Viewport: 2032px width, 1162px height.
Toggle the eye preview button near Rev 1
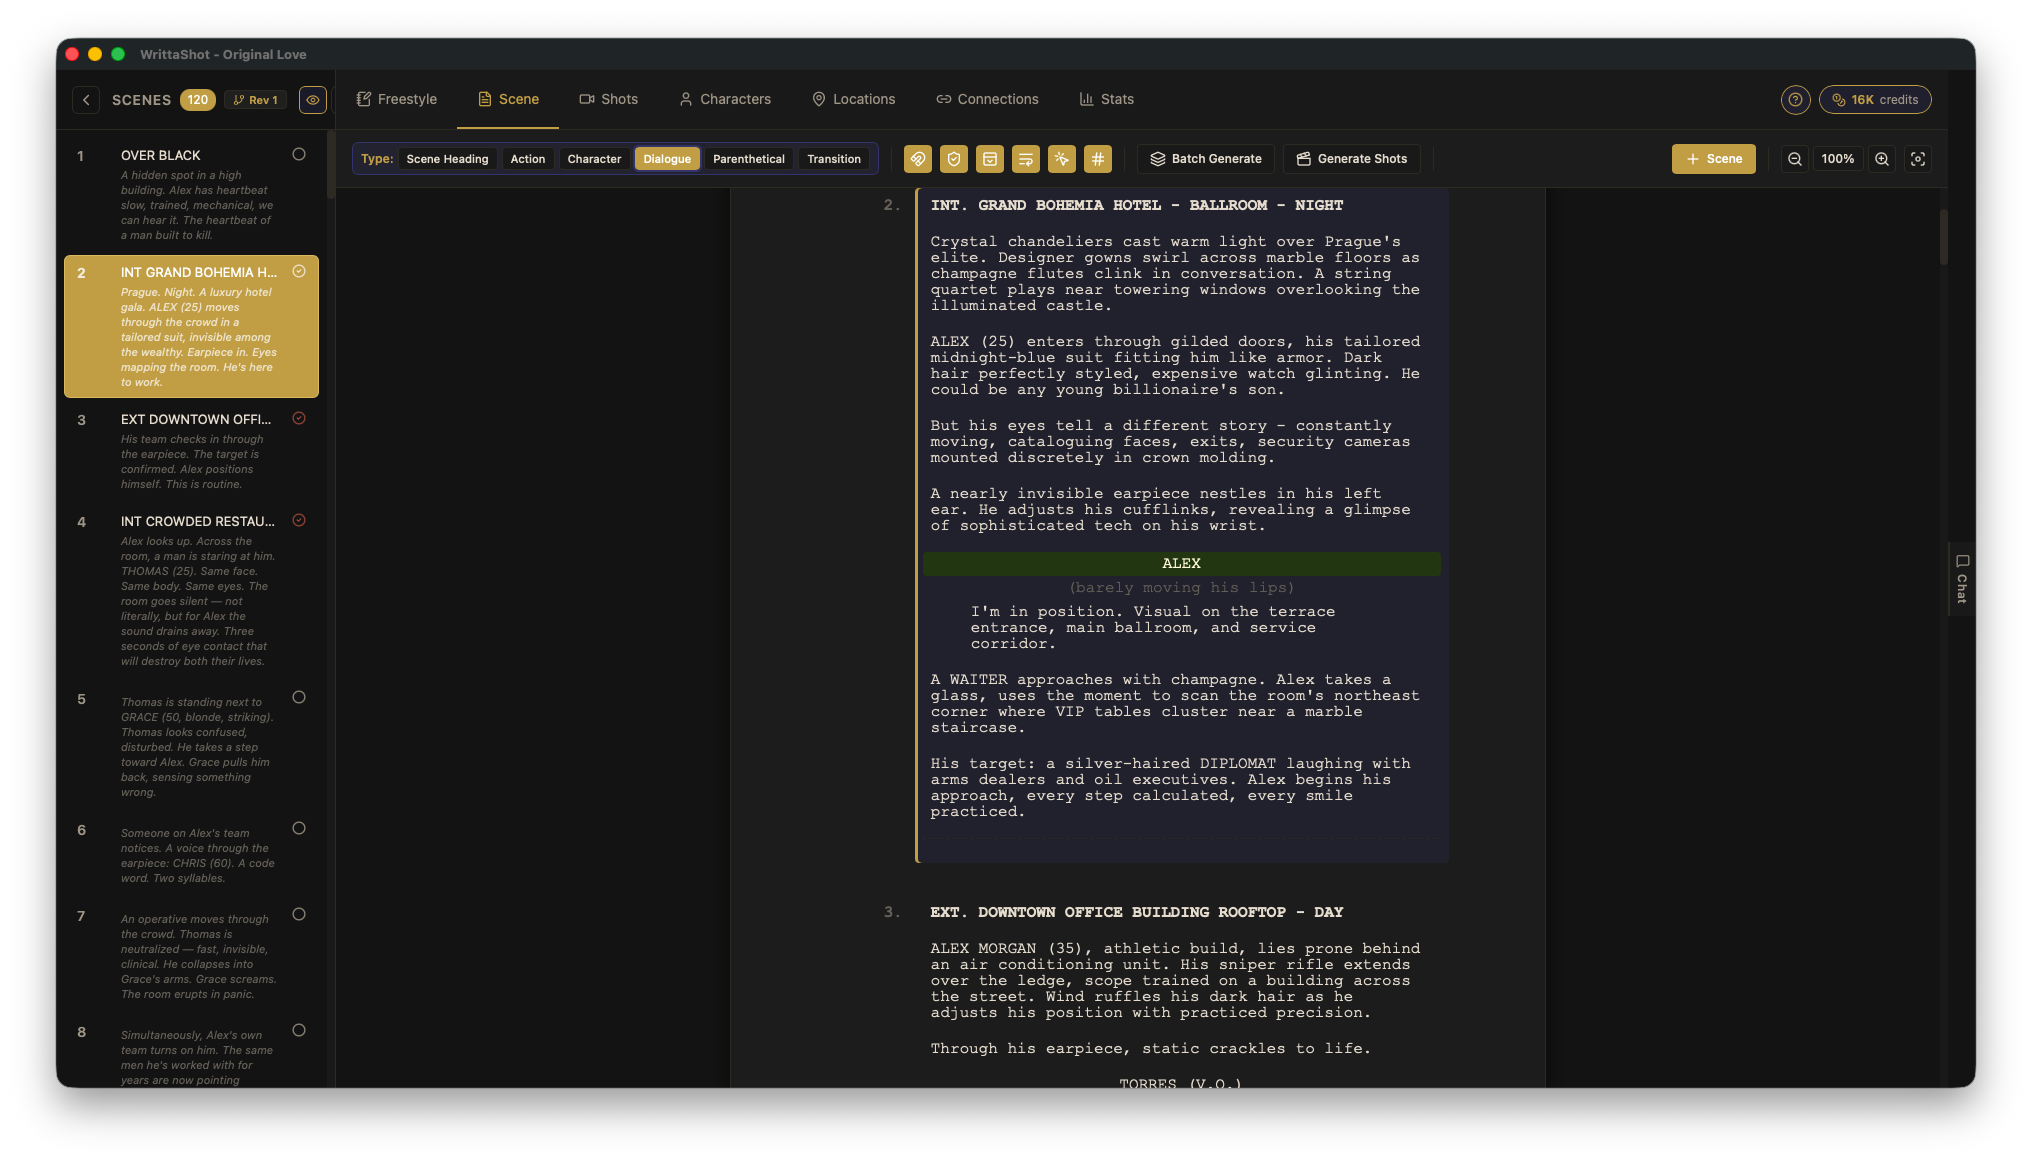pos(312,100)
